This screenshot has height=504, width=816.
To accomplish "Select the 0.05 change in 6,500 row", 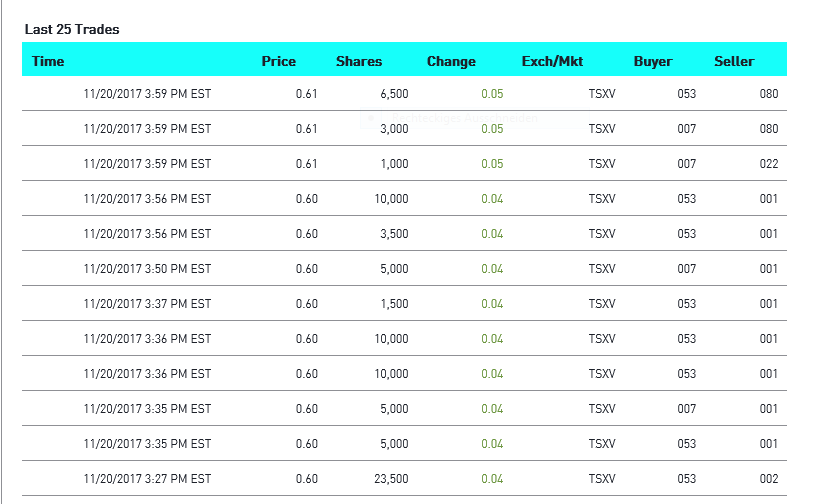I will (x=492, y=94).
